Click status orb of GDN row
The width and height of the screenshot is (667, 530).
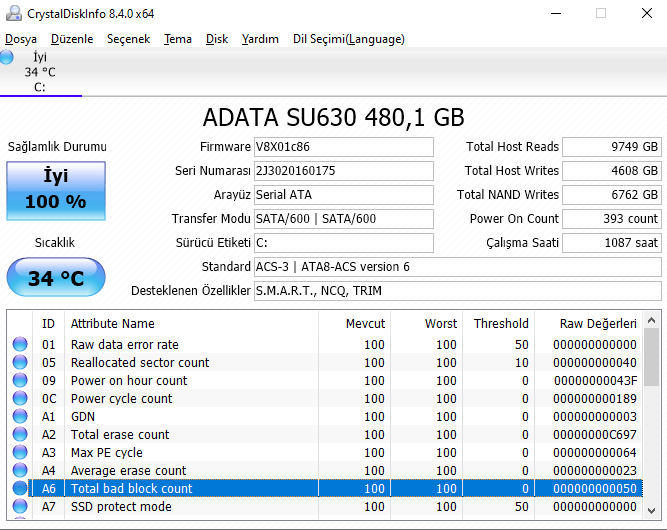[20, 416]
